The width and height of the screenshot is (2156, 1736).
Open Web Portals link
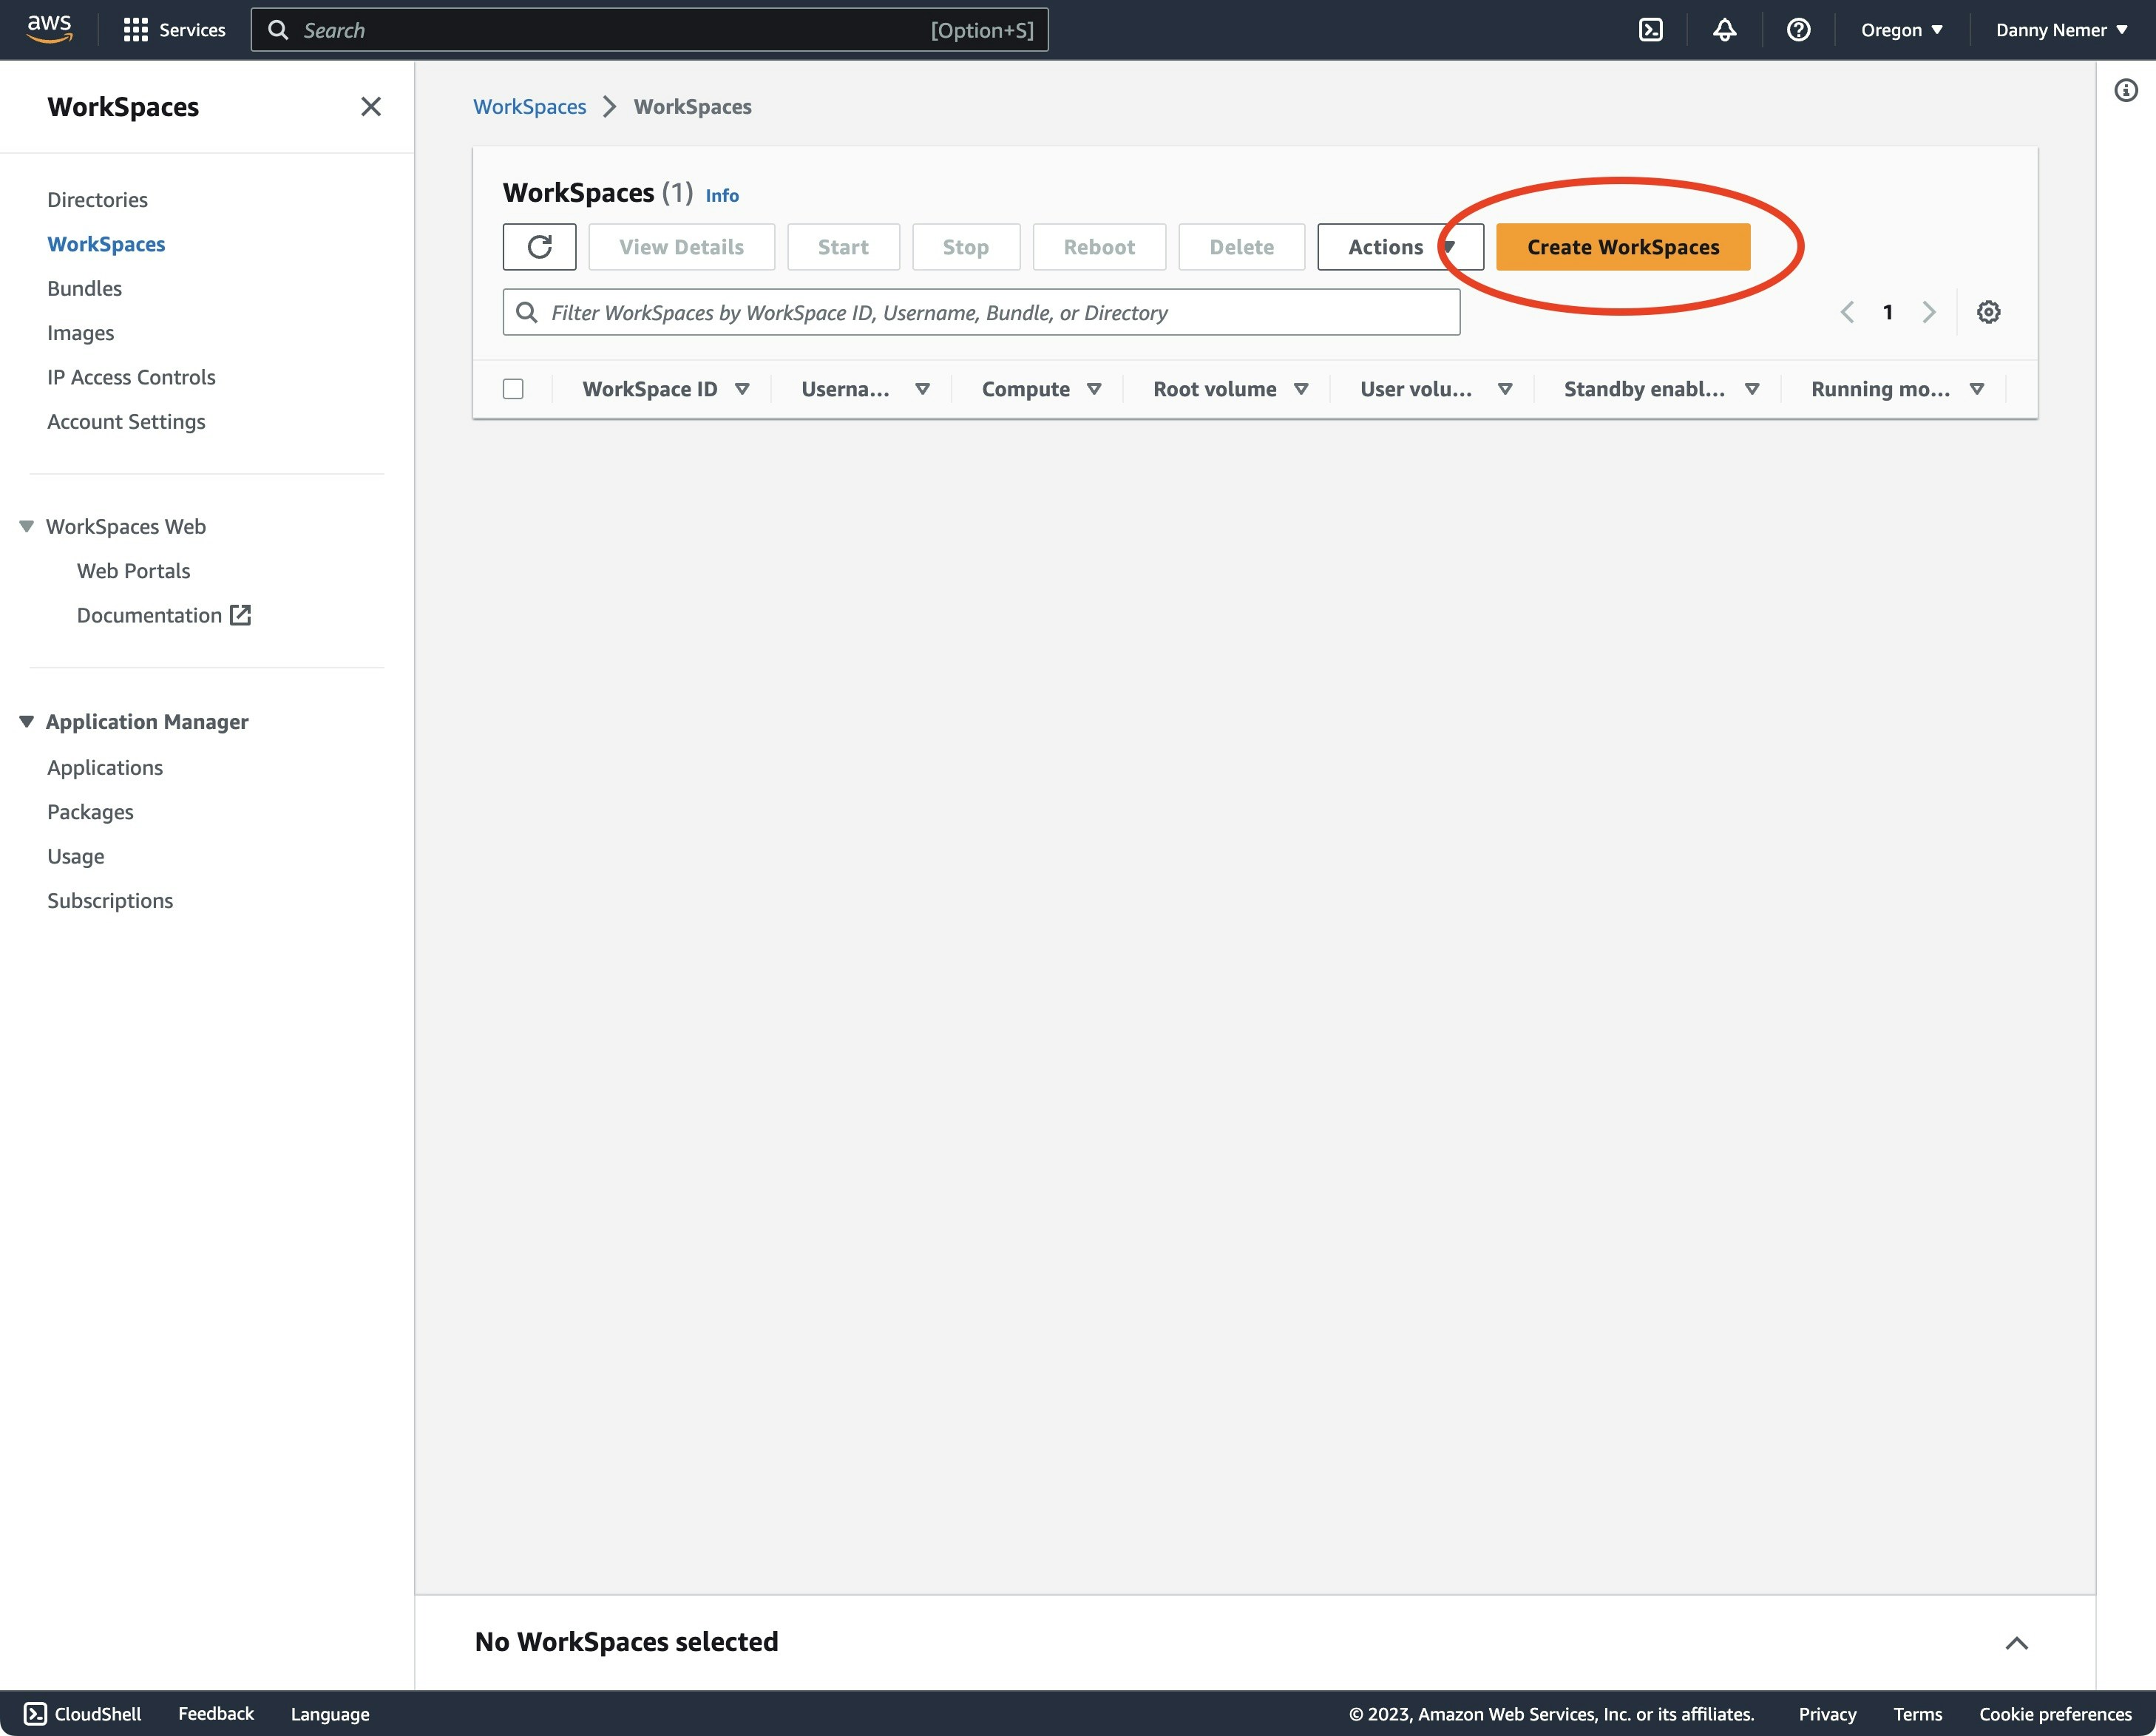click(133, 570)
